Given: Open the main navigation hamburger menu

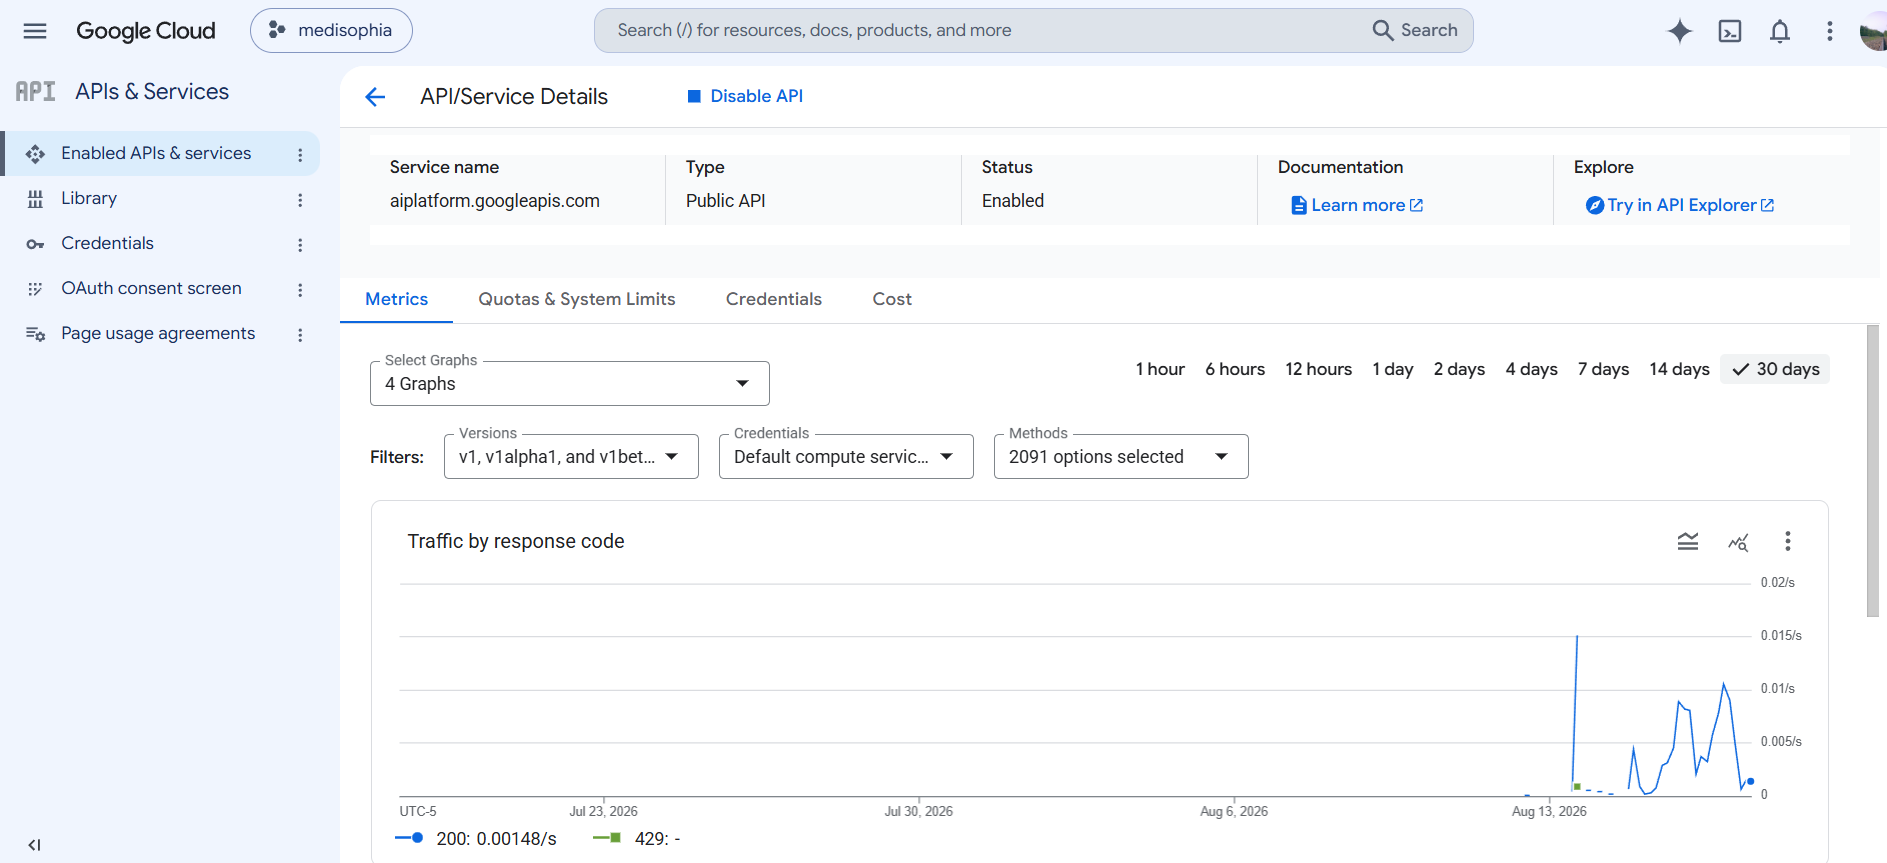Looking at the screenshot, I should tap(35, 31).
